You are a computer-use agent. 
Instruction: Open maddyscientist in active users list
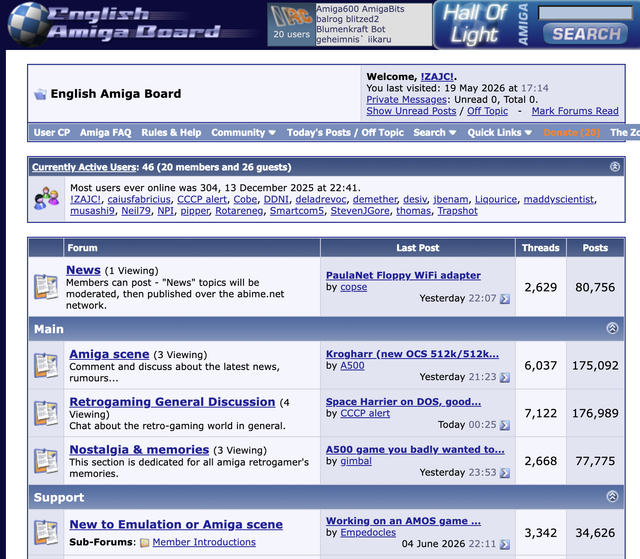(559, 200)
